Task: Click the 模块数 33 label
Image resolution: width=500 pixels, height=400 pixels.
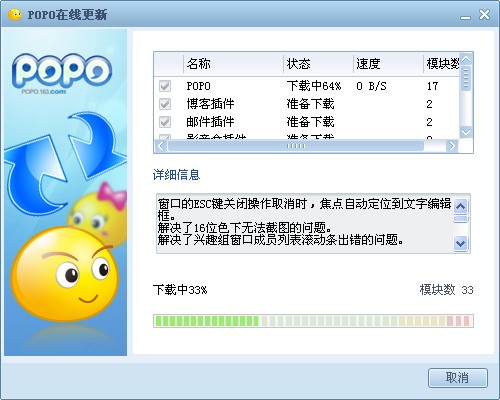Action: pyautogui.click(x=446, y=290)
